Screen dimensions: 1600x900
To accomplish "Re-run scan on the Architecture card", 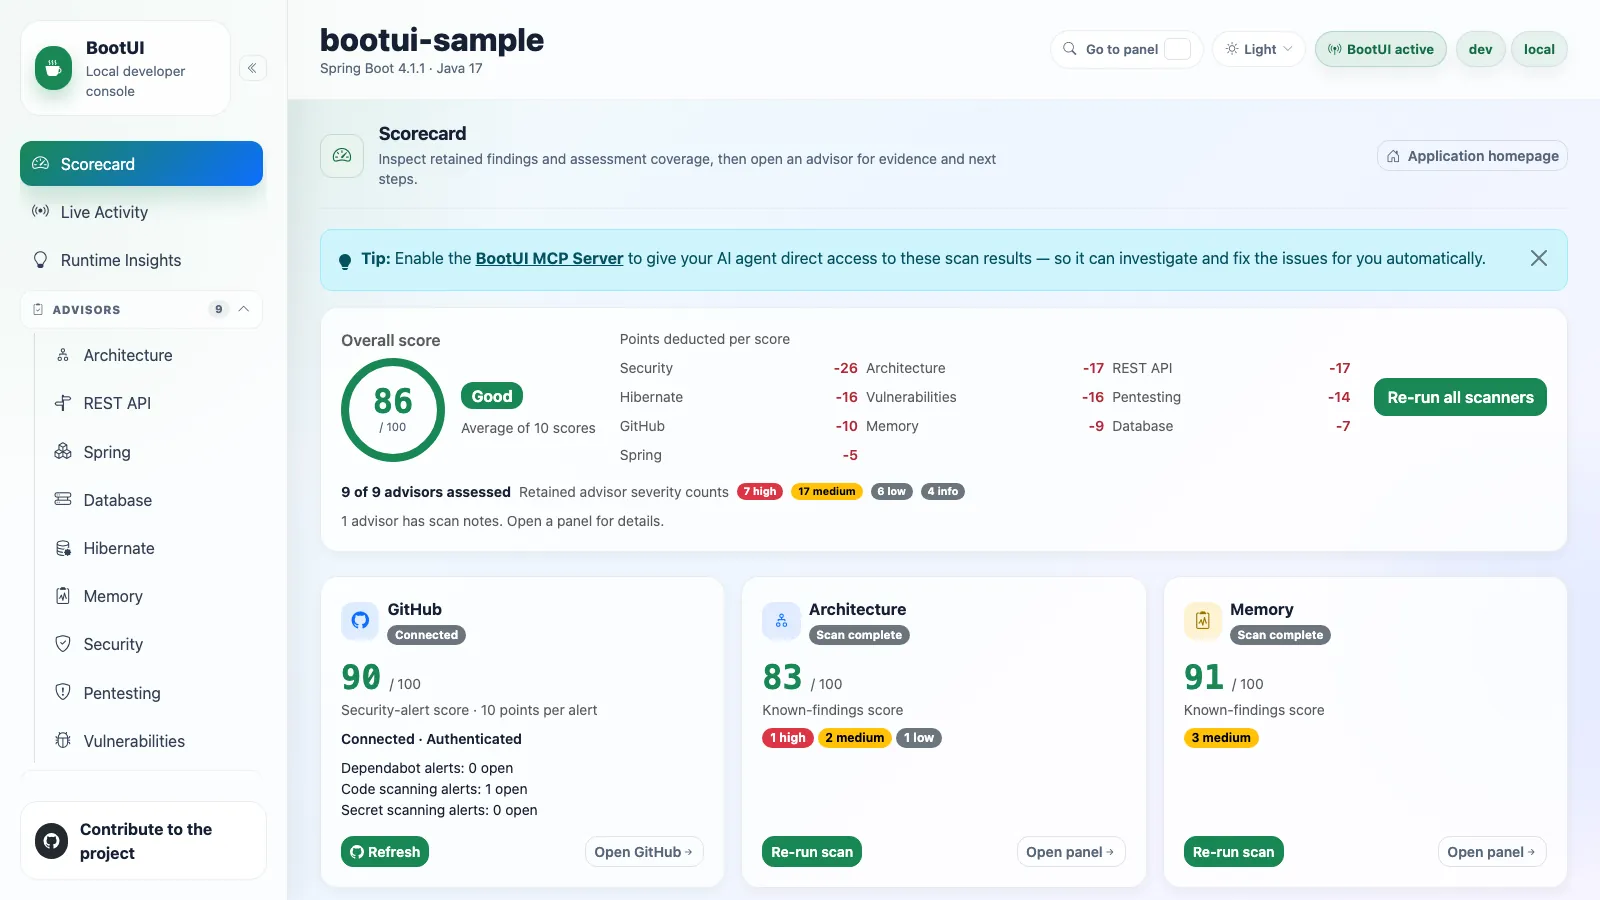I will point(812,852).
